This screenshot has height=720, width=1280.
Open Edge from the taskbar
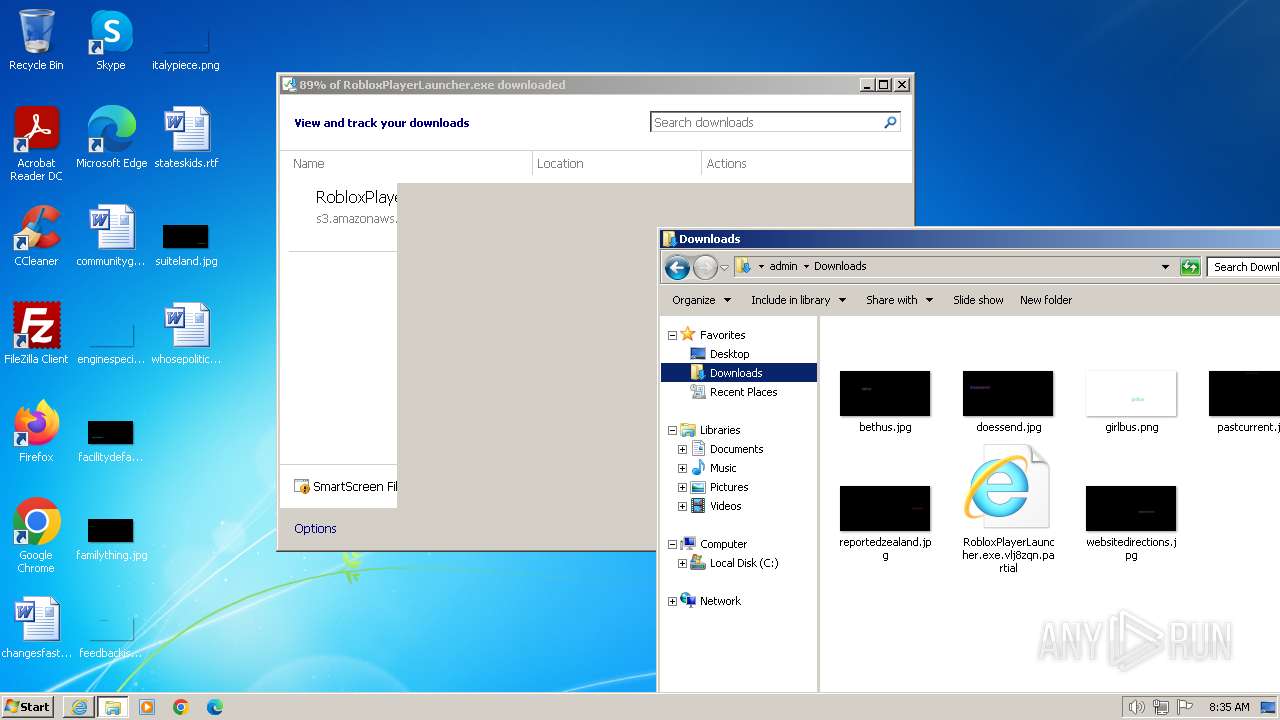coord(215,707)
